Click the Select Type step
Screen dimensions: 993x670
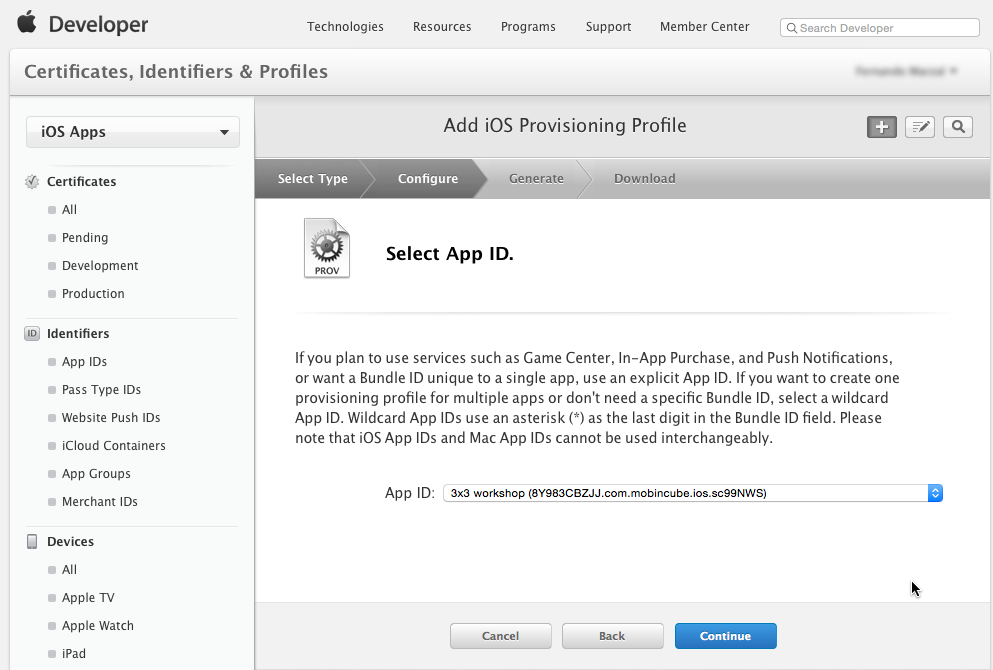313,179
